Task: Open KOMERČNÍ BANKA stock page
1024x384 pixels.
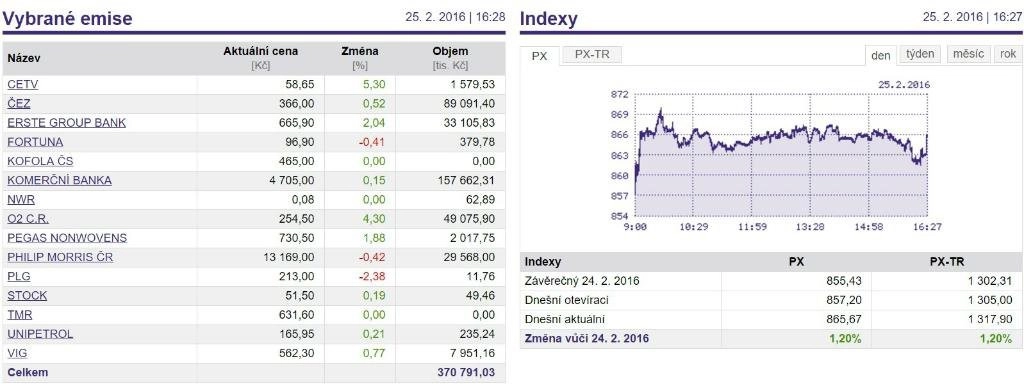Action: point(59,180)
